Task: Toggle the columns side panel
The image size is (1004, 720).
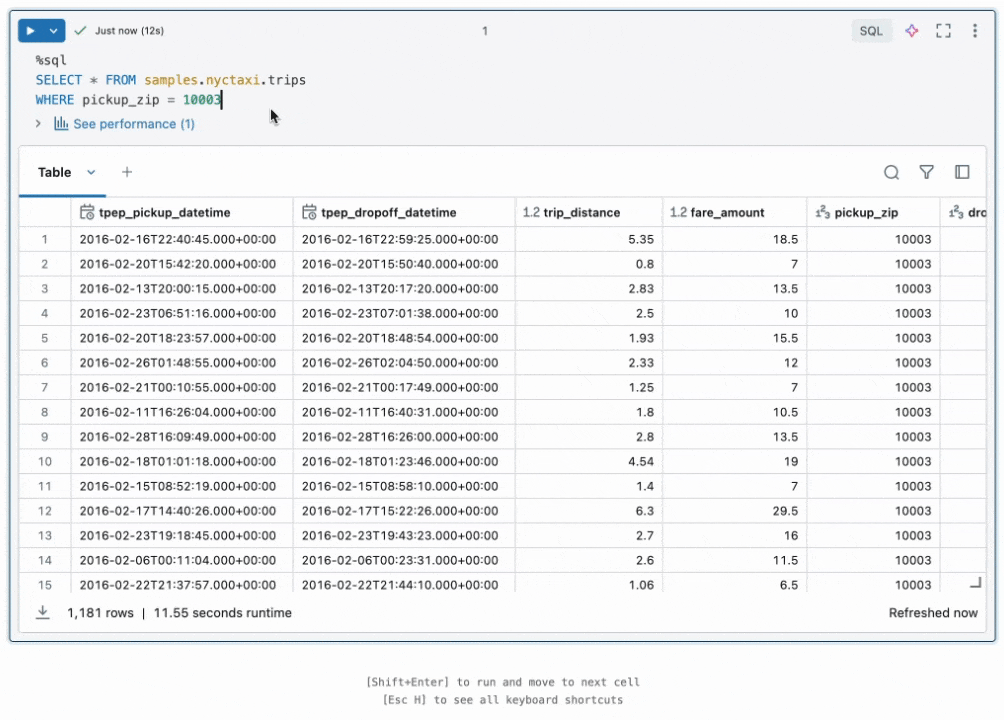Action: point(962,172)
